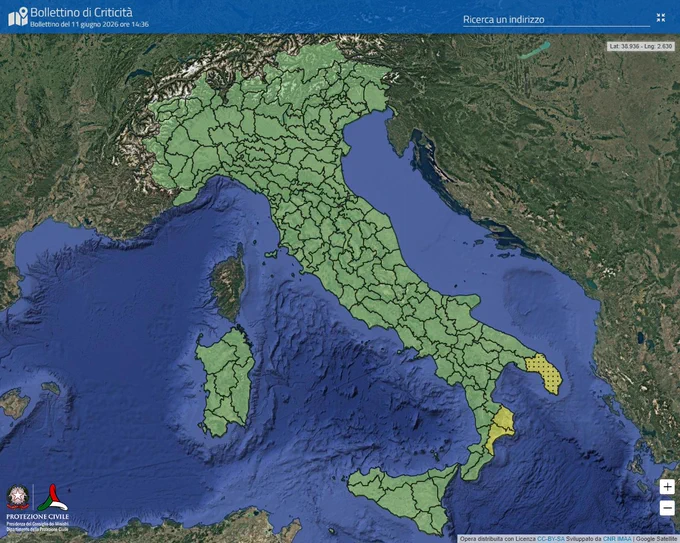Screen dimensions: 680x543
Task: Click the PROTEZIONE CIVILE label text
Action: tap(37, 517)
